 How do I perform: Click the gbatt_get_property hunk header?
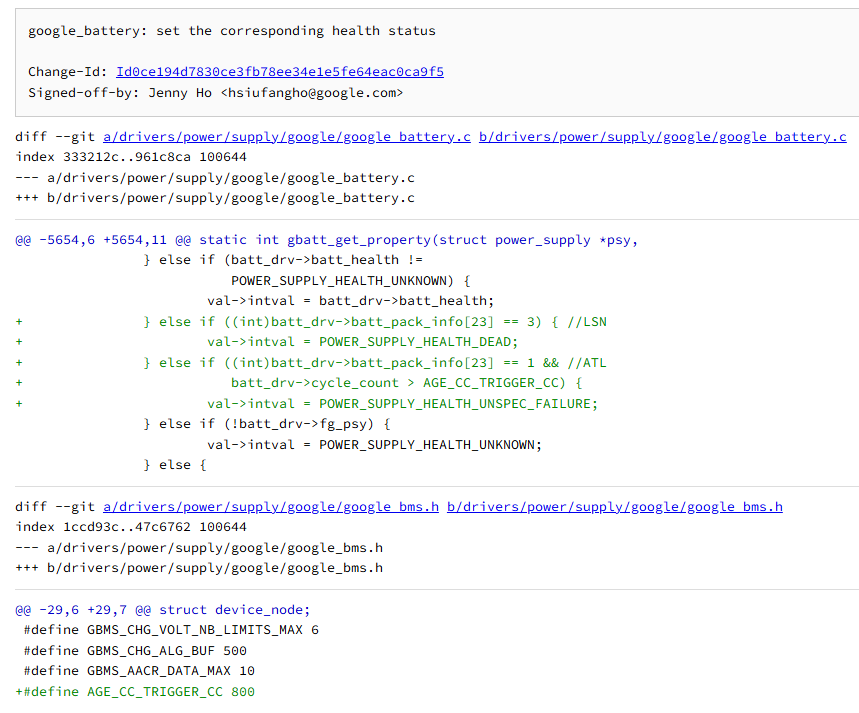coord(326,240)
